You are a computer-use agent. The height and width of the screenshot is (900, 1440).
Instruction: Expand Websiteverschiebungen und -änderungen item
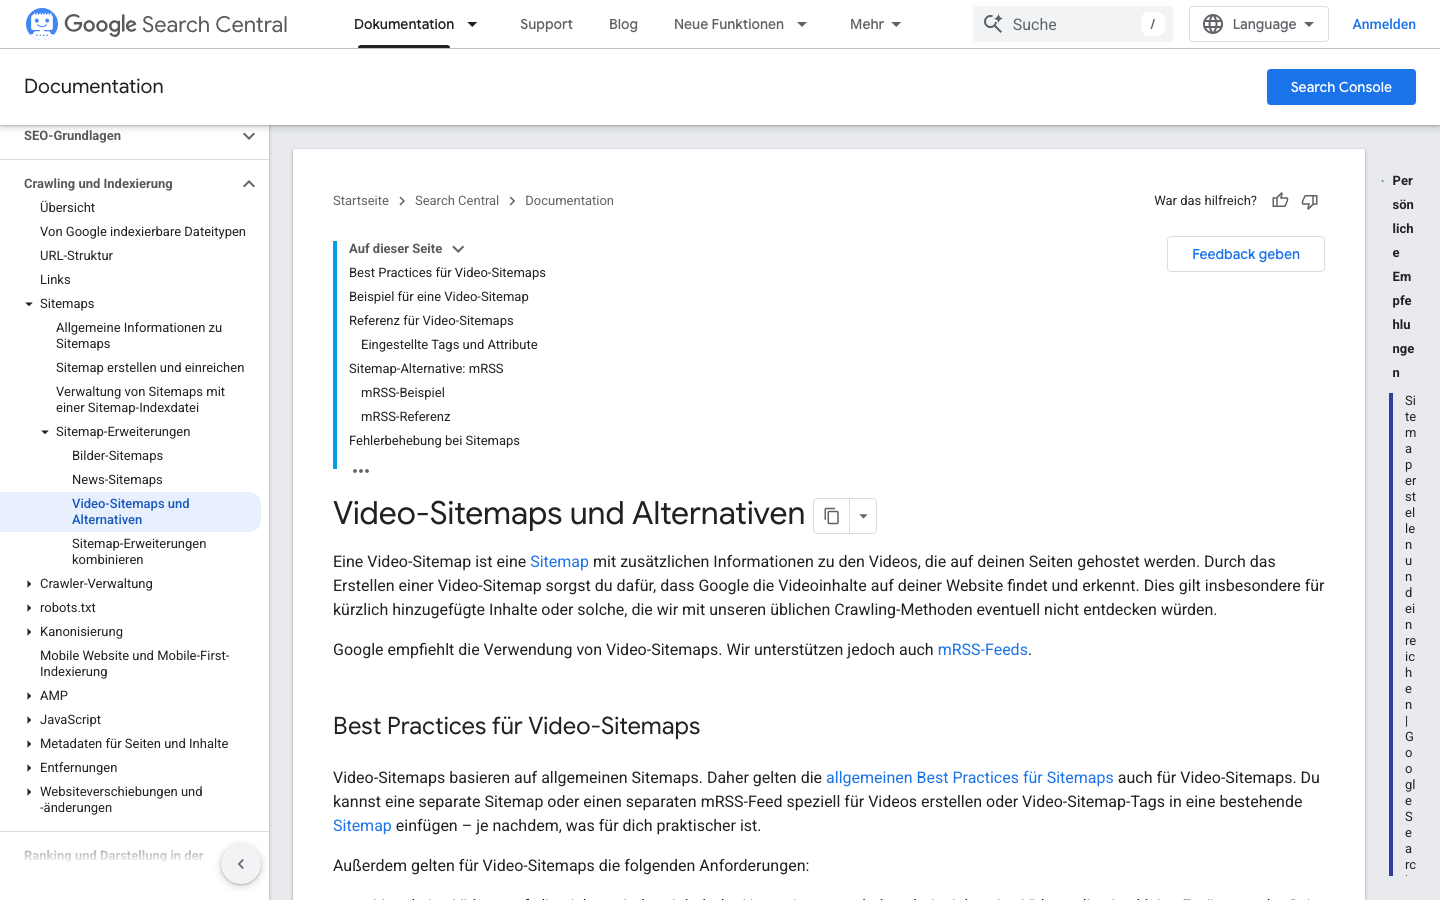tap(29, 792)
